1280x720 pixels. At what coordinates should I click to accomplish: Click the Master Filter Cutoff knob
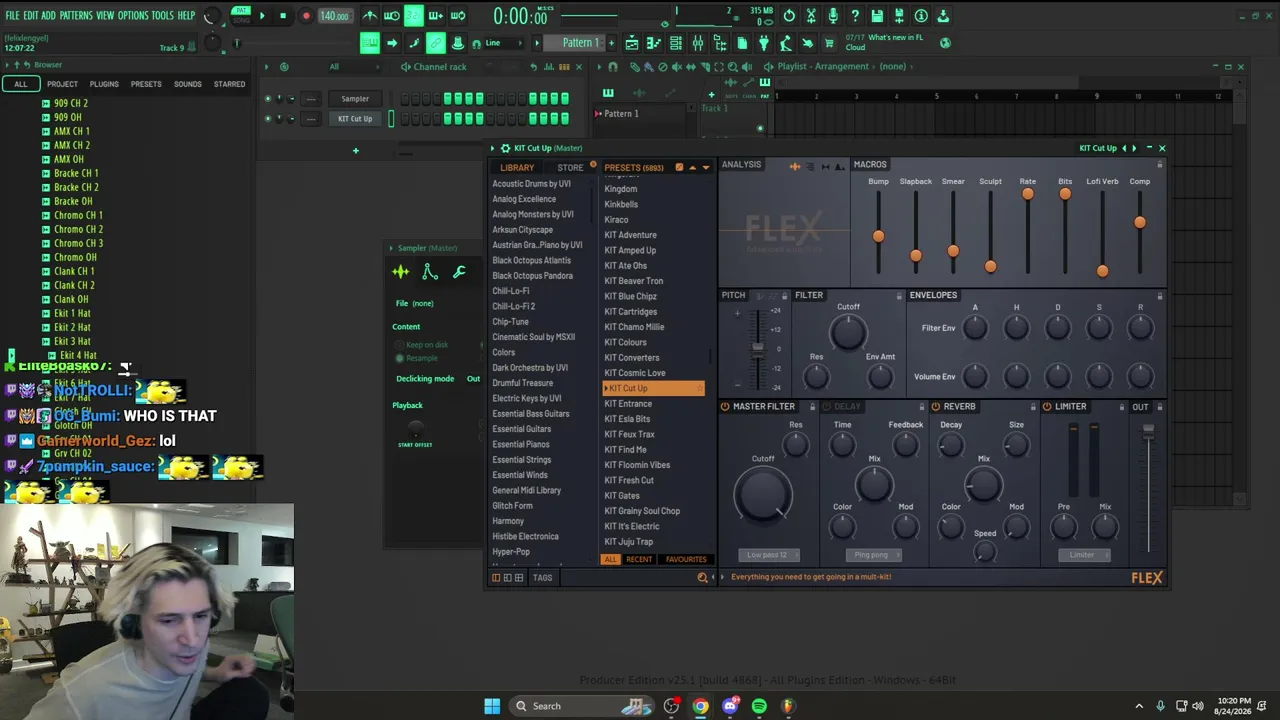click(763, 494)
